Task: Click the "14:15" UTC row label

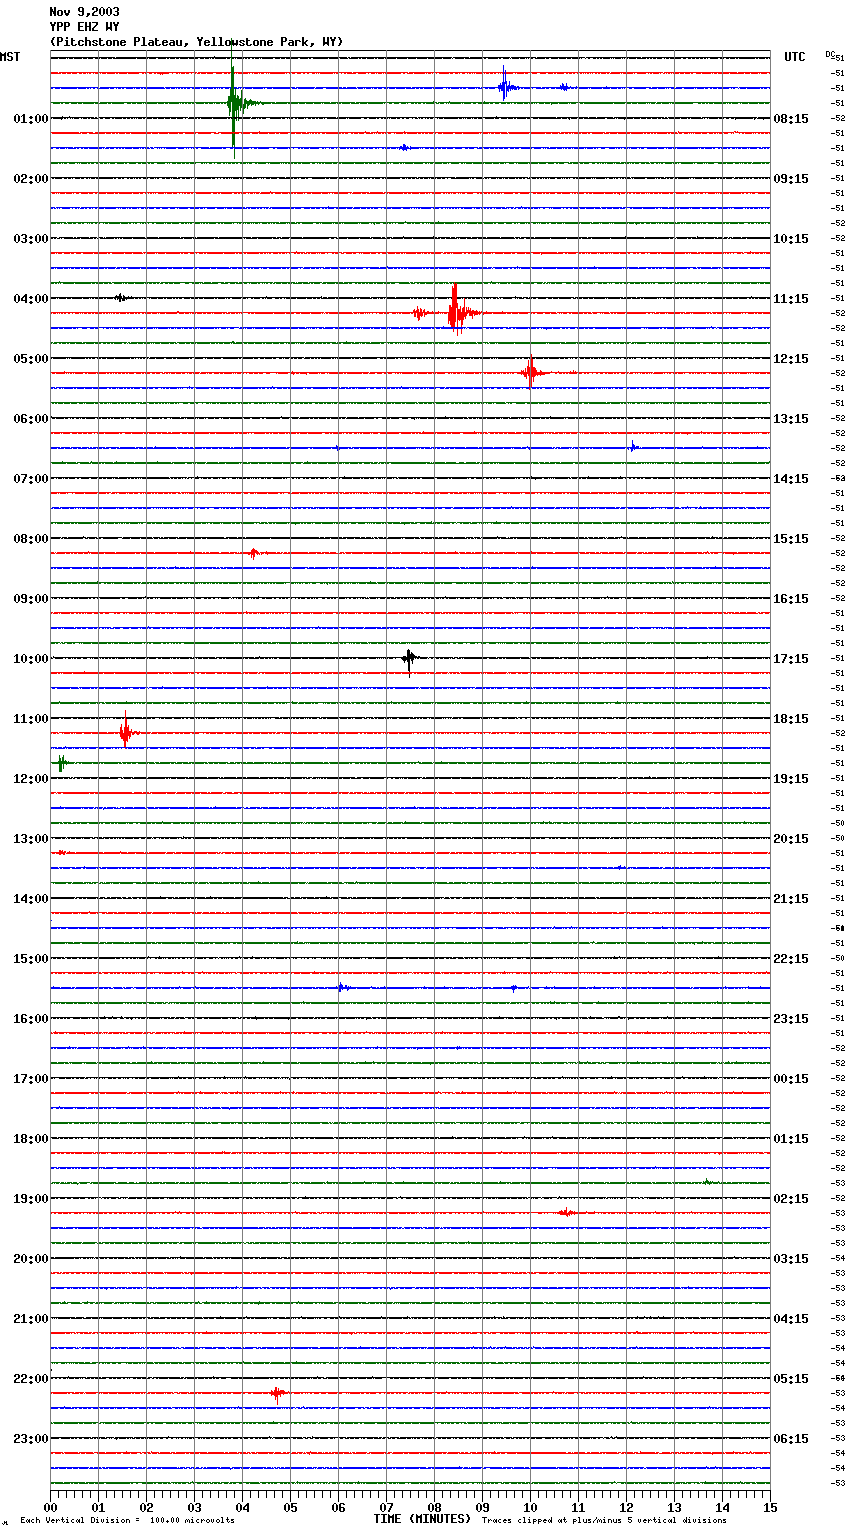Action: coord(791,478)
